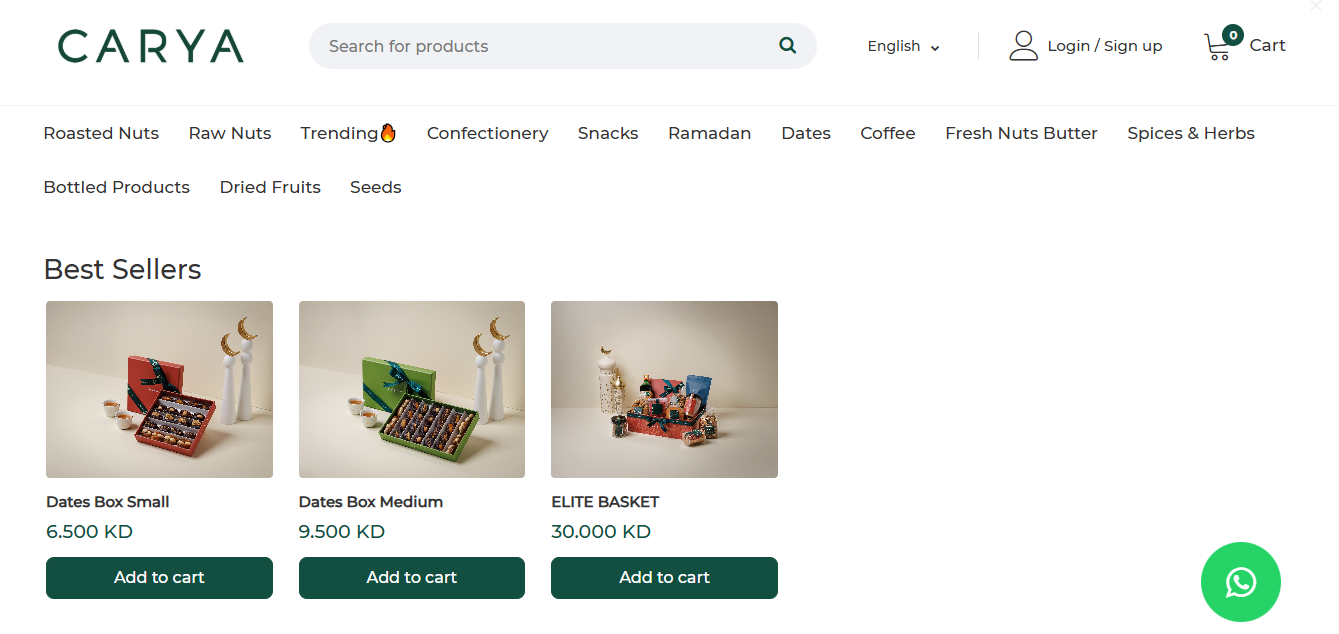Open the Trending category with flame
Screen dimensions: 1339x634
click(348, 133)
